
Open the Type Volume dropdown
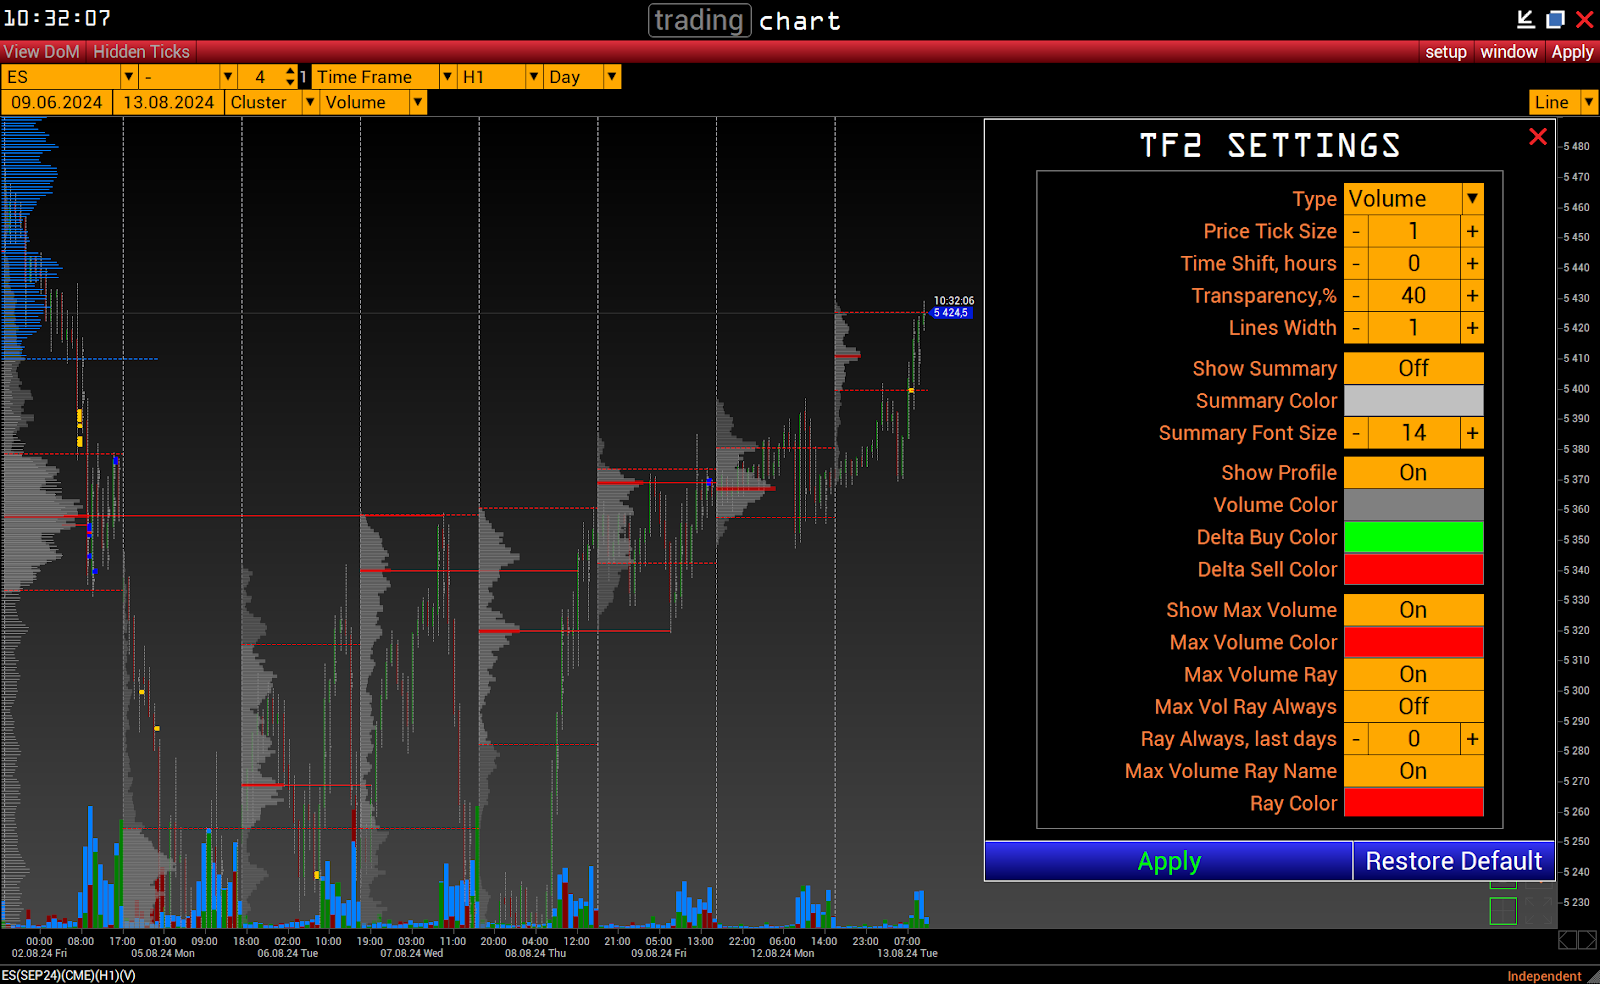tap(1472, 199)
